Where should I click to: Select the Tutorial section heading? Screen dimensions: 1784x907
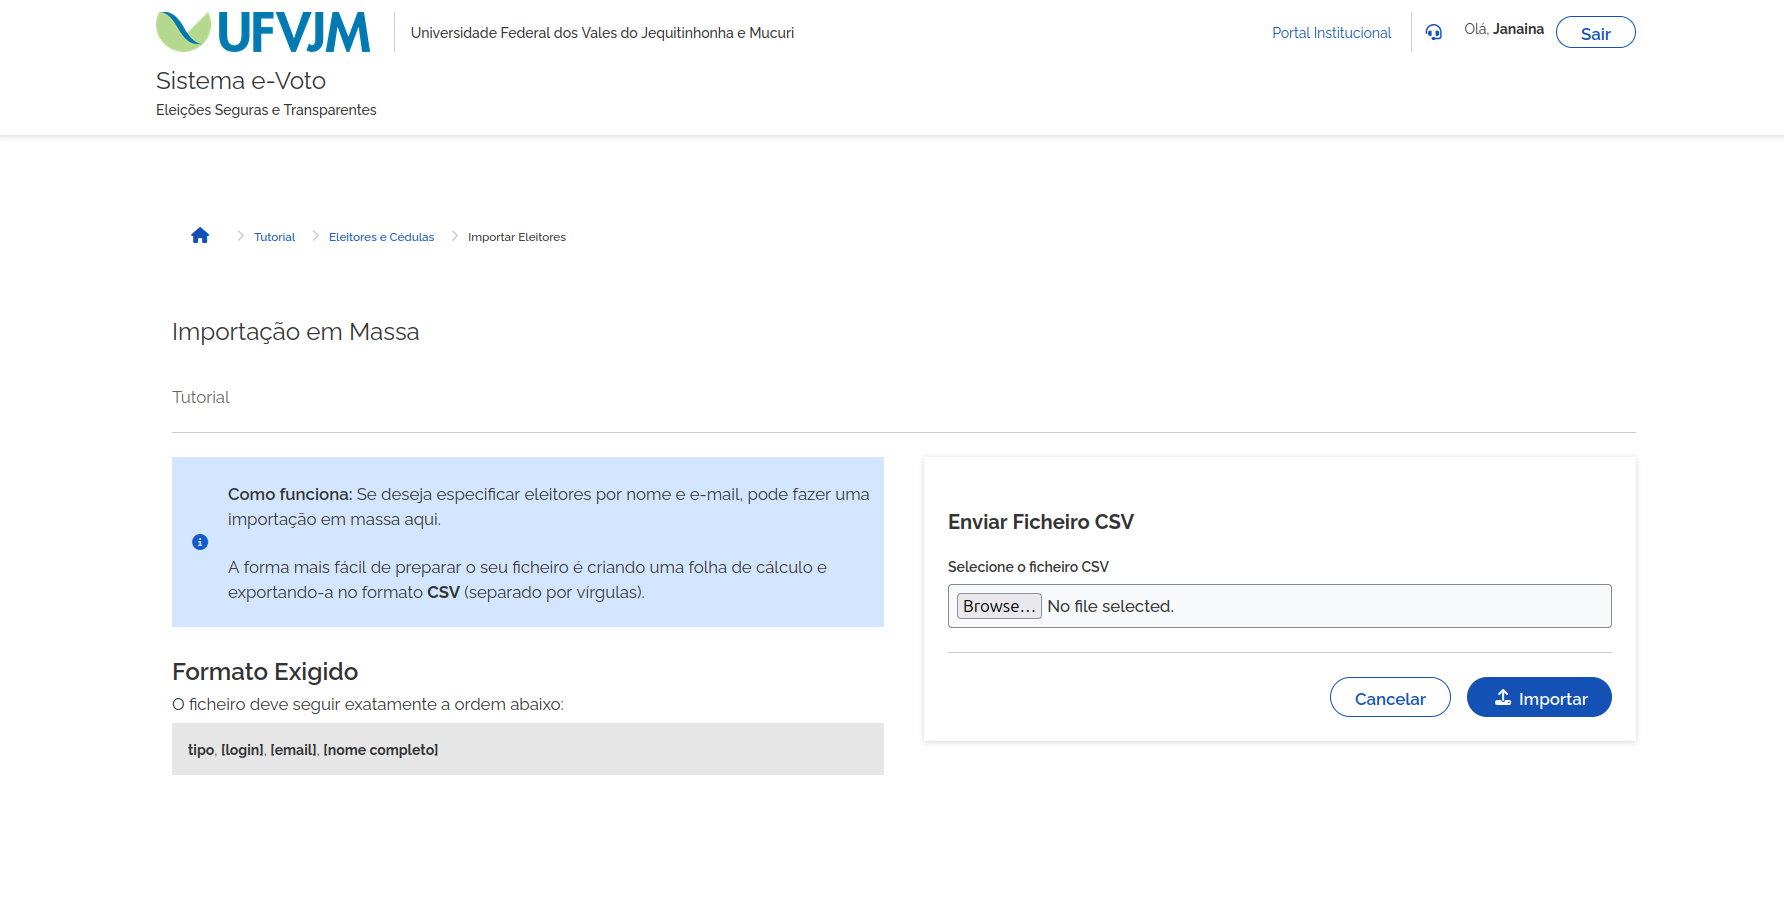click(x=201, y=397)
